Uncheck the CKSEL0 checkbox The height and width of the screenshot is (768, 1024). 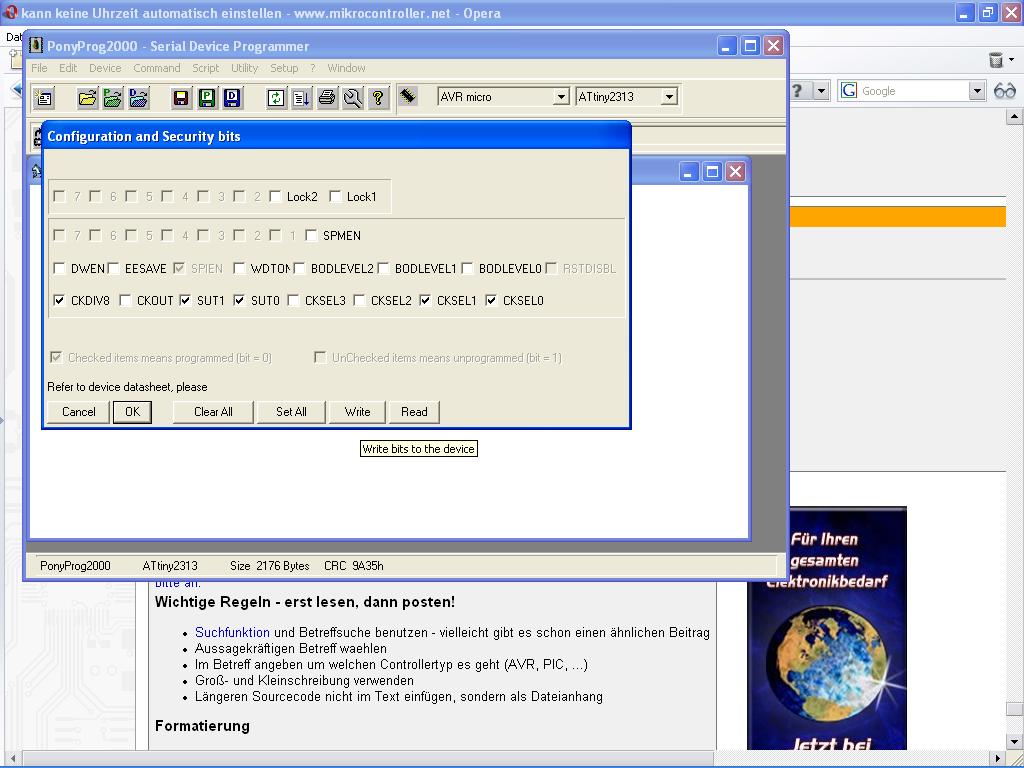click(x=491, y=300)
